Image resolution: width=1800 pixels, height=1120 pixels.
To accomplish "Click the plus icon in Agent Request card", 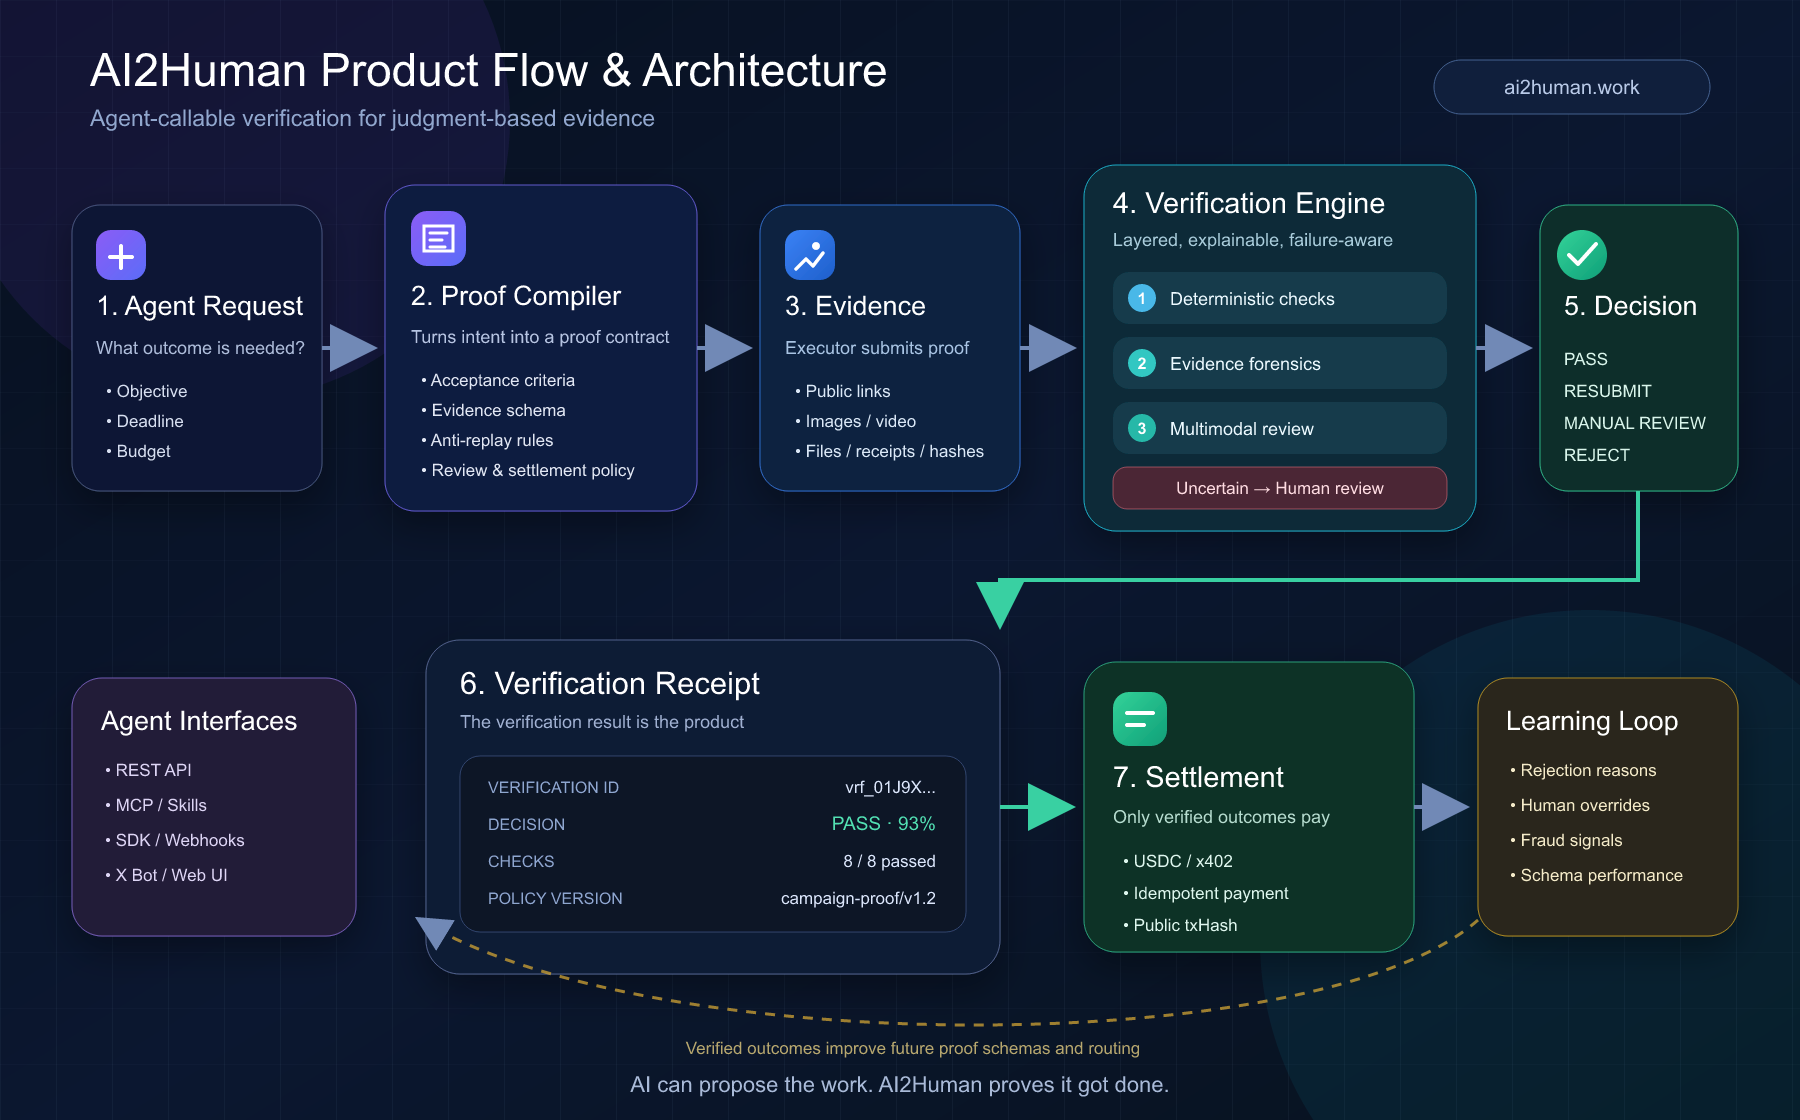I will tap(121, 255).
